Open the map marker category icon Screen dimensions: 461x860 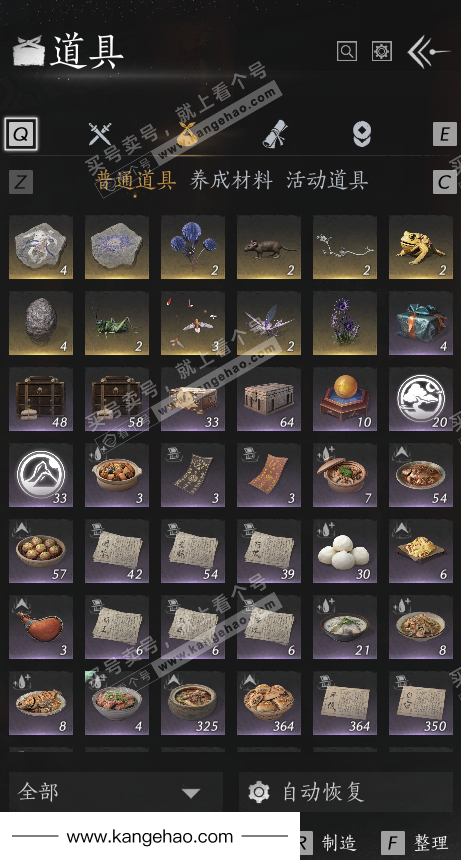[x=362, y=134]
